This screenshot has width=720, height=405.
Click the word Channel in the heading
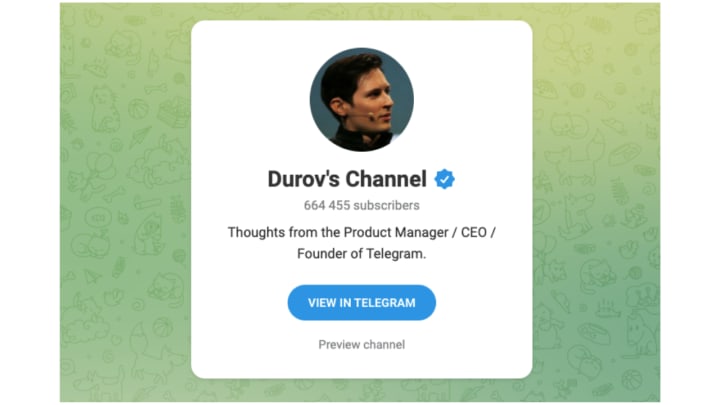(386, 179)
